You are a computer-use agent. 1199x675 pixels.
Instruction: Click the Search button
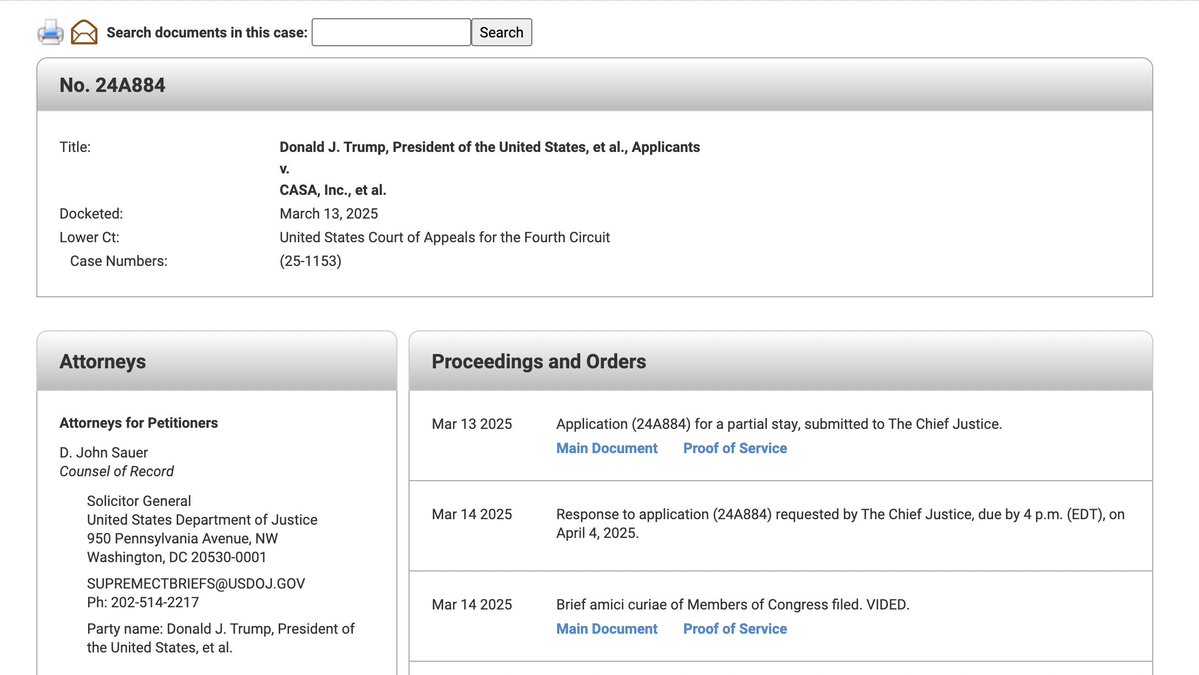502,32
